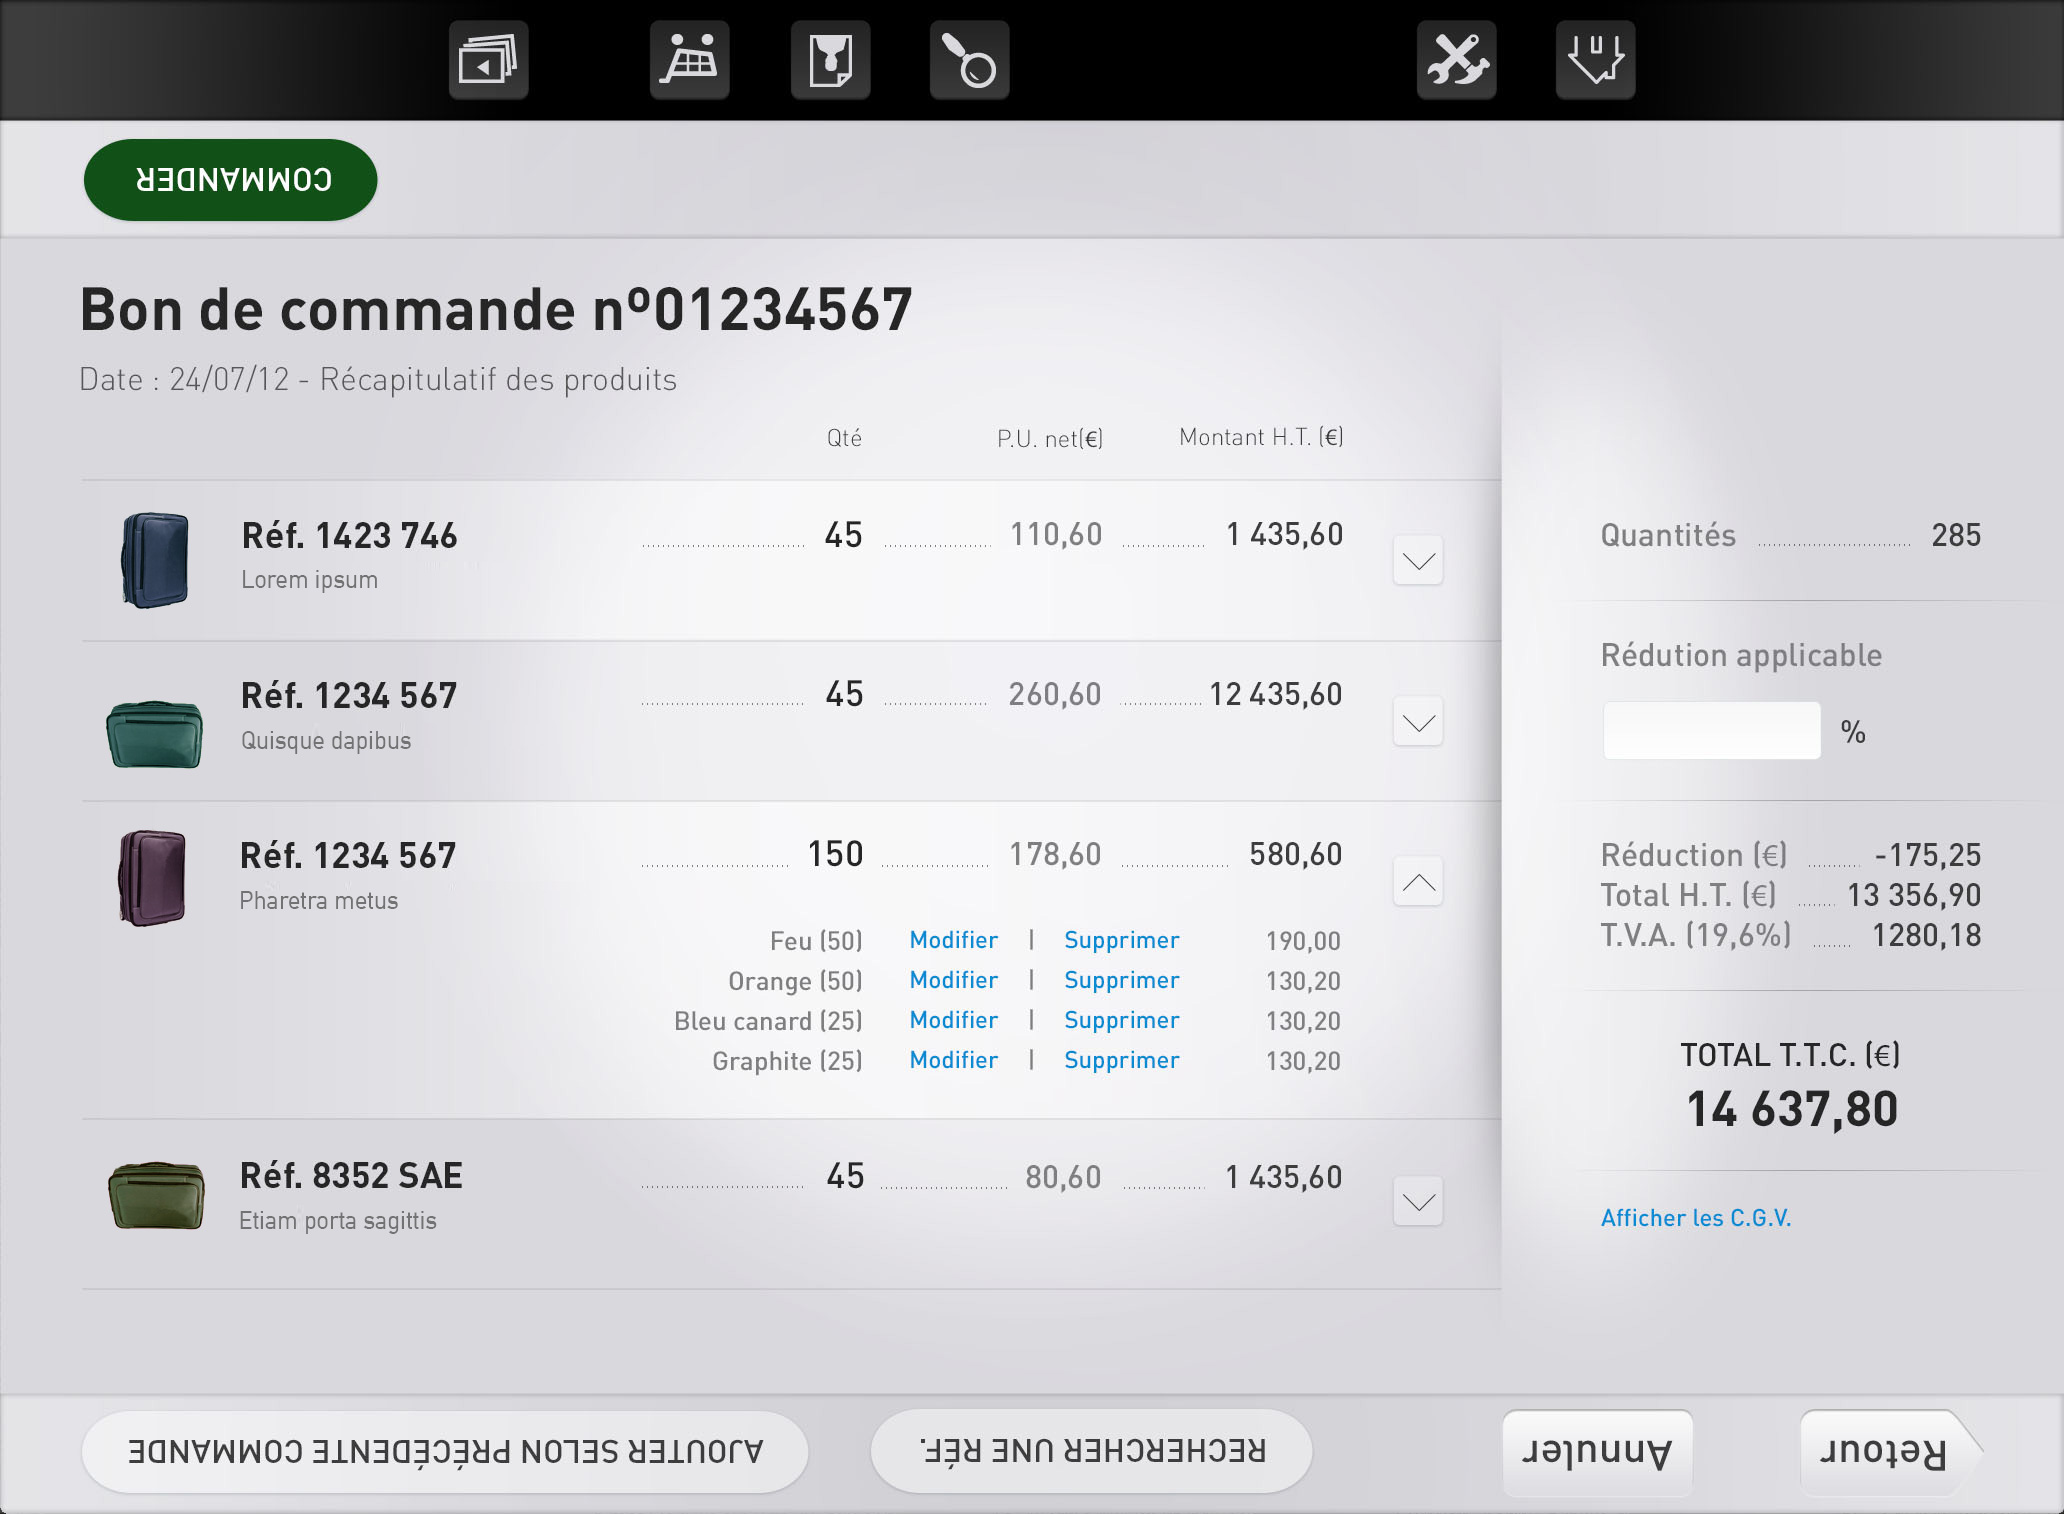Select the 190,00 amount for Feu
Image resolution: width=2064 pixels, height=1514 pixels.
point(1303,941)
